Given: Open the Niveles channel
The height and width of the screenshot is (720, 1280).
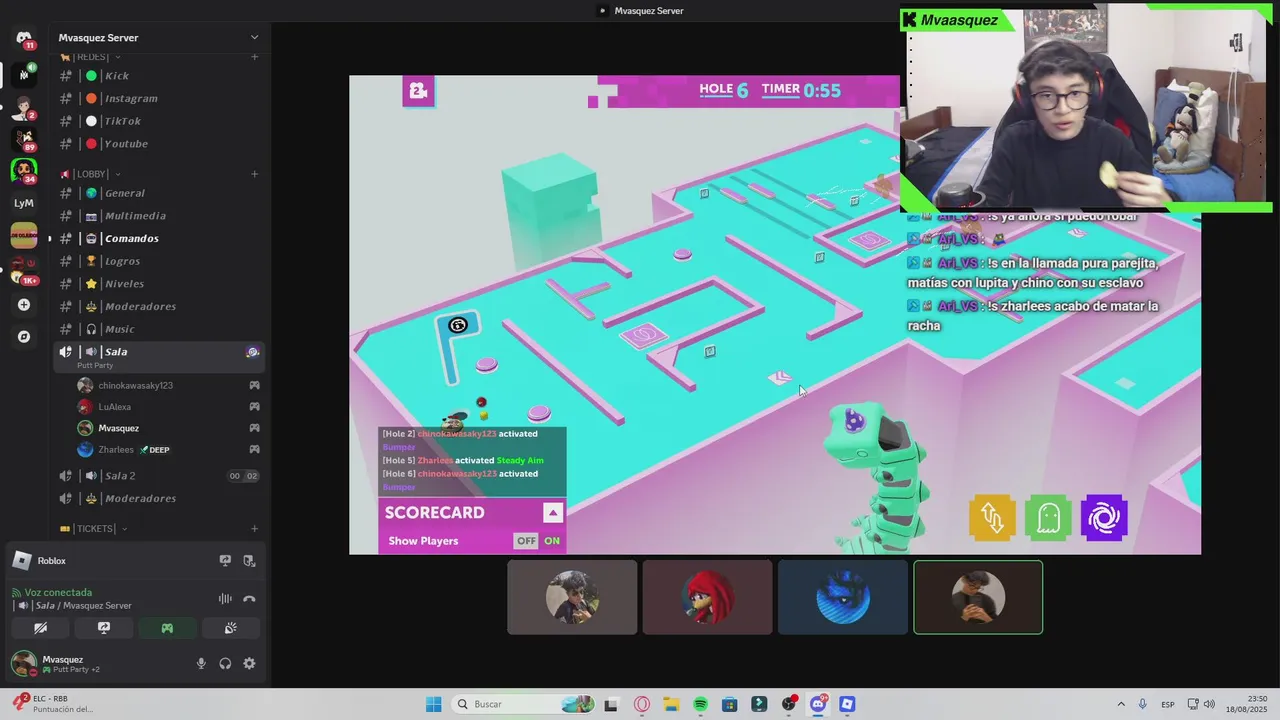Looking at the screenshot, I should pyautogui.click(x=158, y=284).
